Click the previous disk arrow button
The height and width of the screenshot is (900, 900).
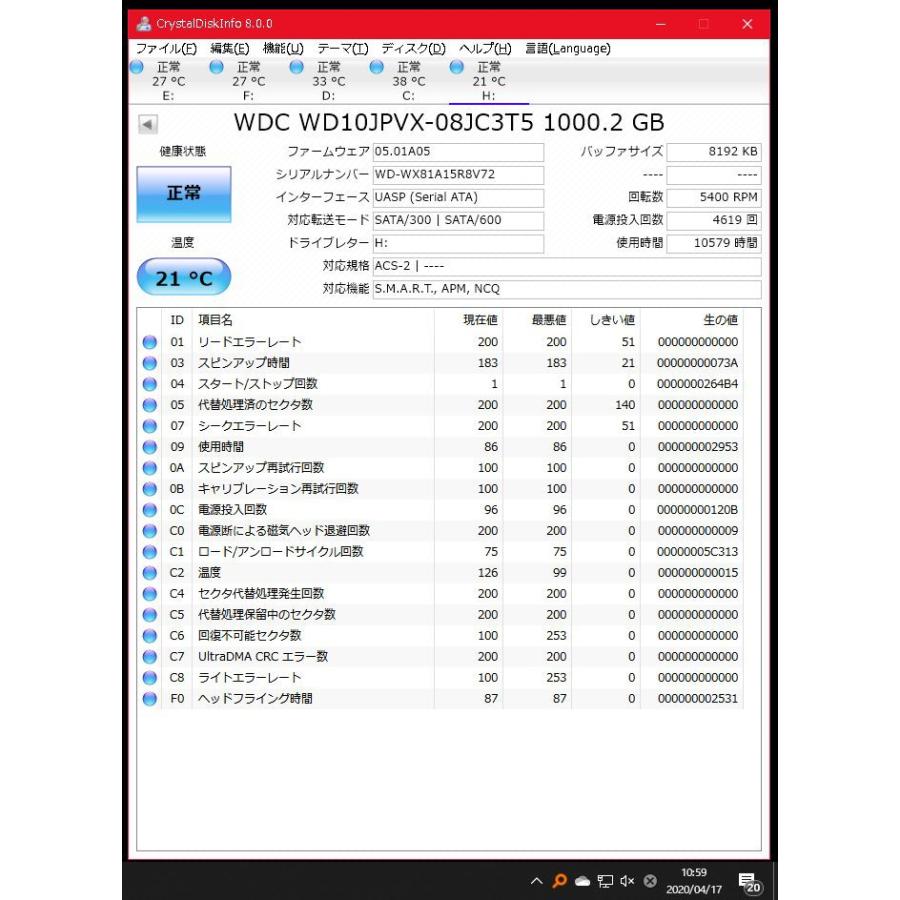click(148, 125)
